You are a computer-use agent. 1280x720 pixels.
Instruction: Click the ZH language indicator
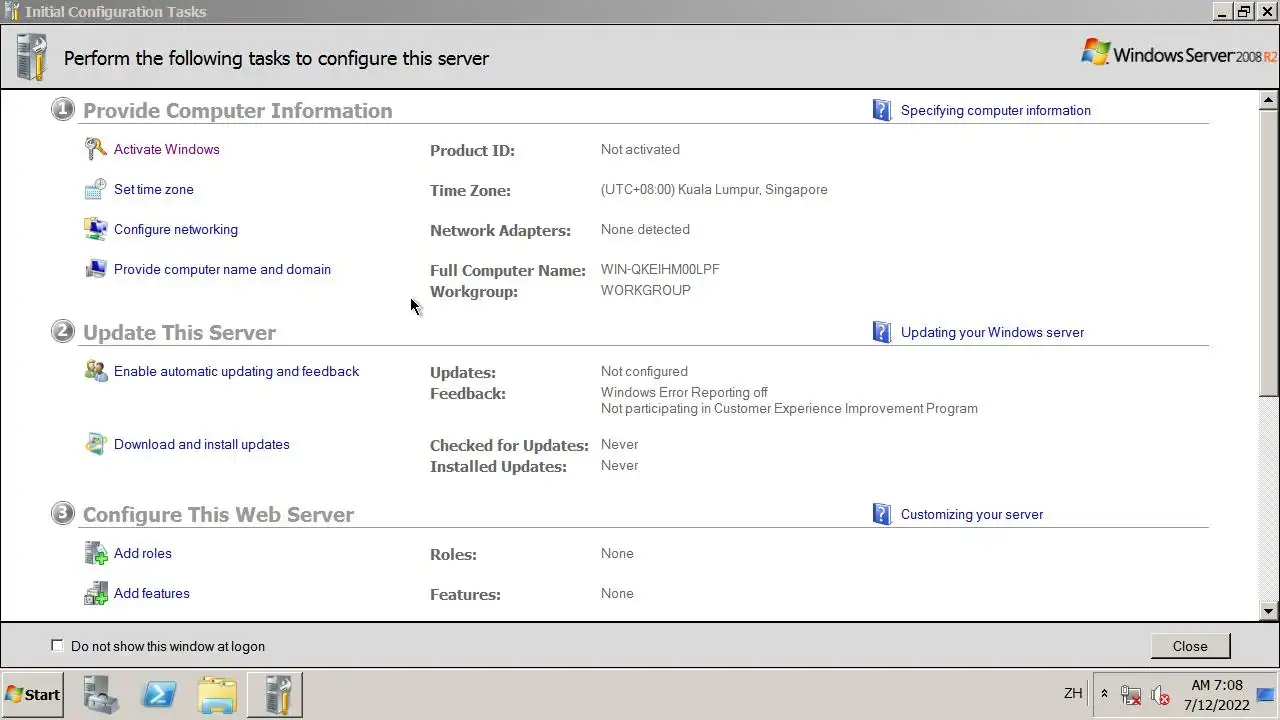coord(1073,693)
